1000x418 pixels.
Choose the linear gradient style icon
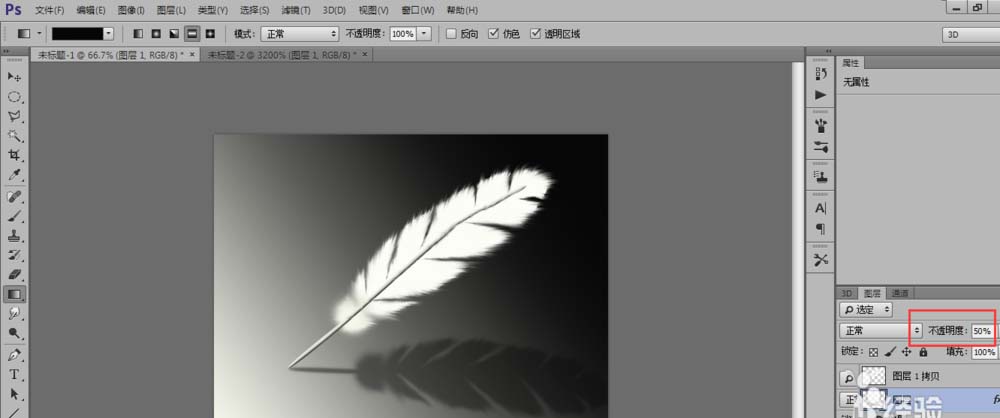click(x=138, y=34)
